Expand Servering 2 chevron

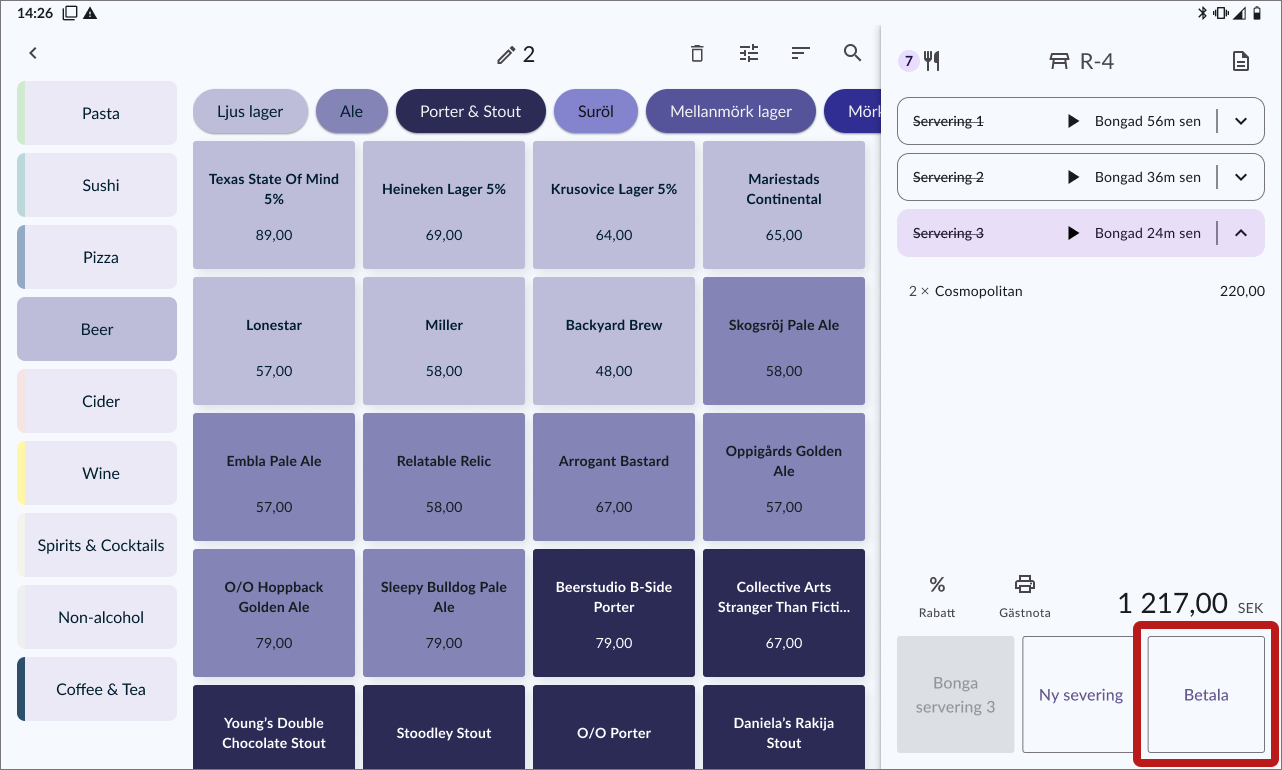1241,177
